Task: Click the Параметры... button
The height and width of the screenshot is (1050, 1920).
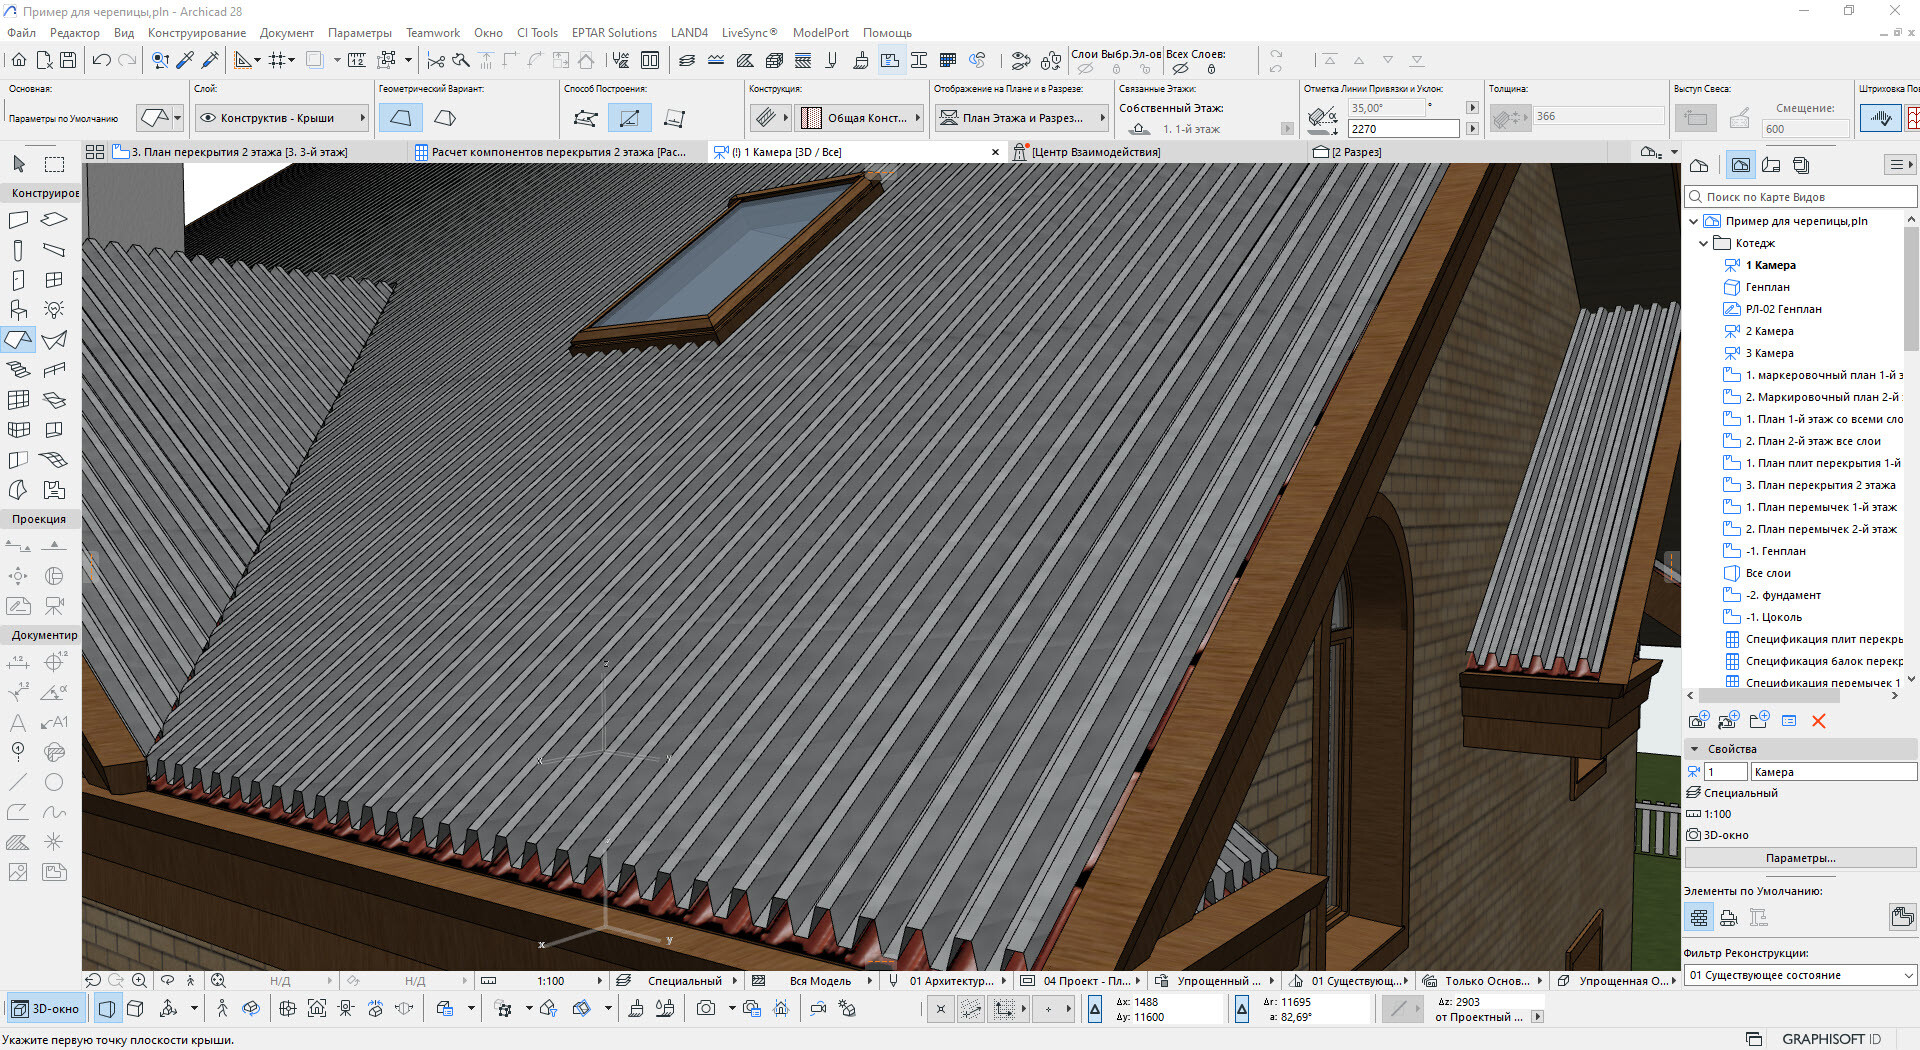Action: [1799, 858]
